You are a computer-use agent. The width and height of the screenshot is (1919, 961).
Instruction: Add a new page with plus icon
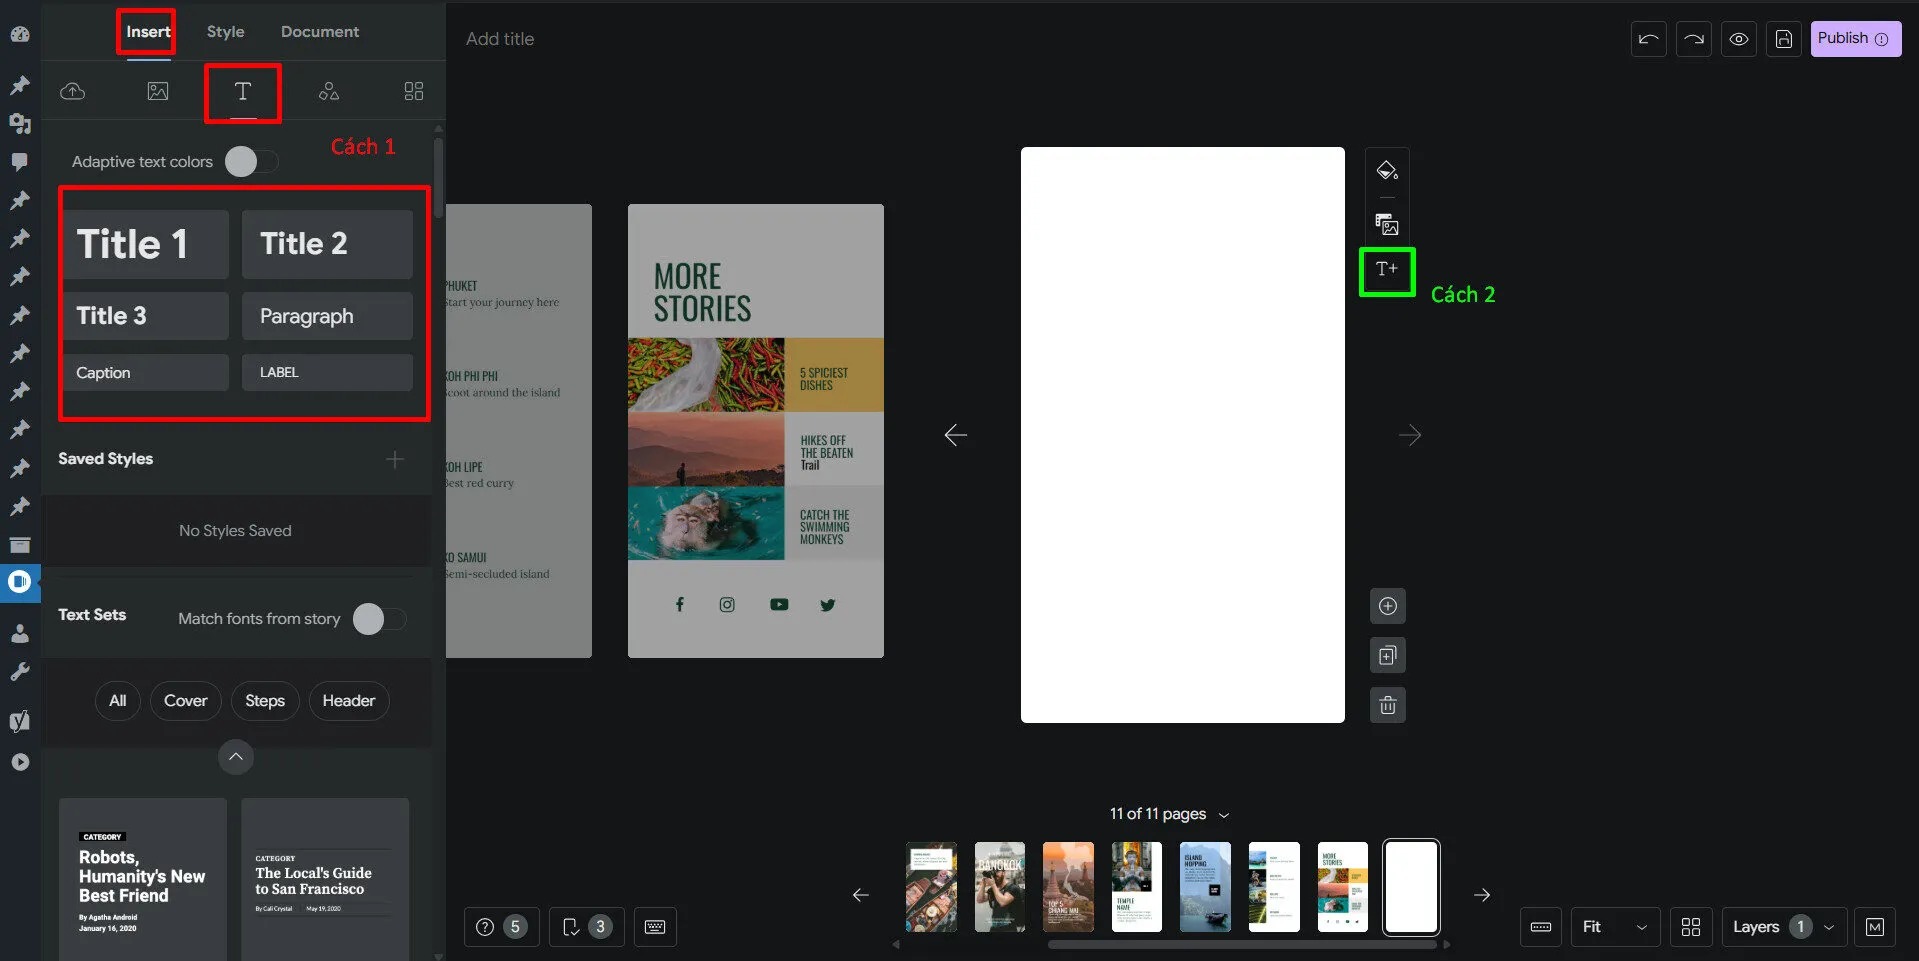[1387, 606]
